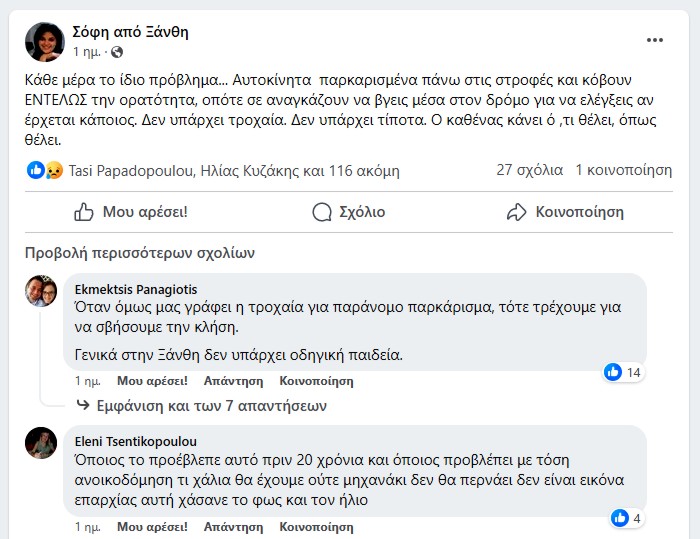700x539 pixels.
Task: Open Ekmektsis Panagiotis avatar
Action: point(41,291)
